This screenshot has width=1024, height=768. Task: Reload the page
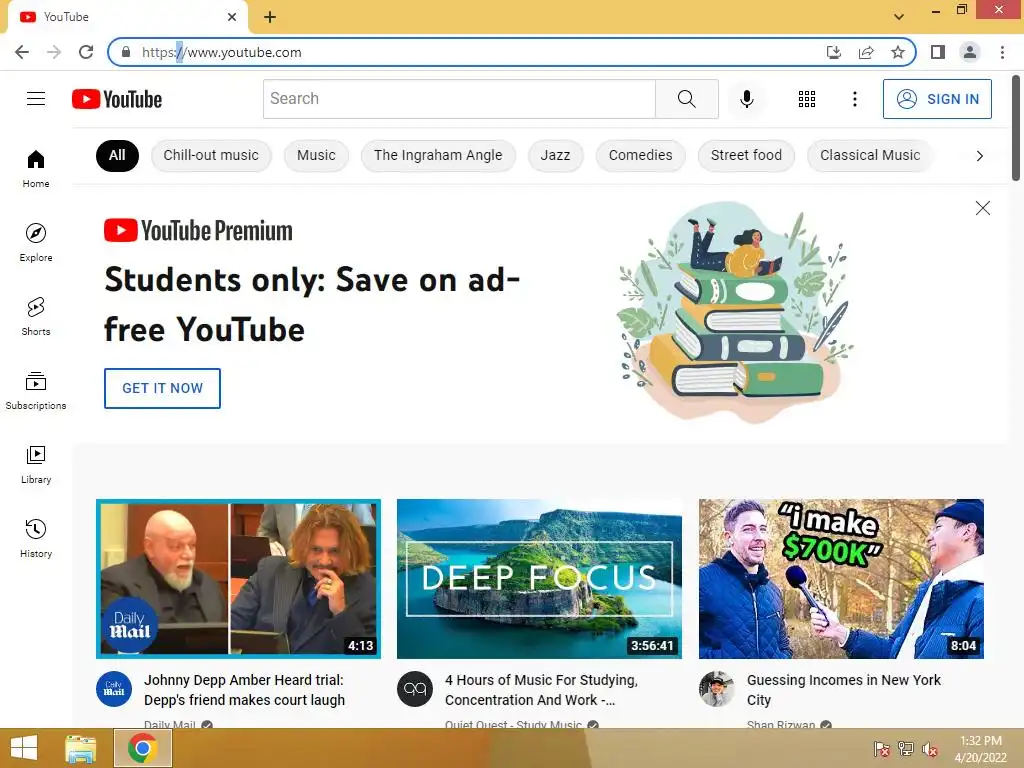point(86,52)
